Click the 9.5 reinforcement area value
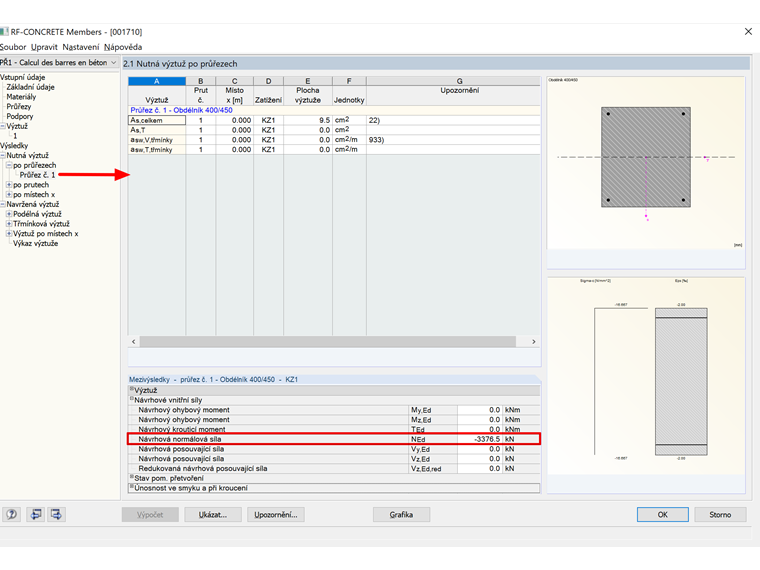The width and height of the screenshot is (760, 570). pos(308,120)
